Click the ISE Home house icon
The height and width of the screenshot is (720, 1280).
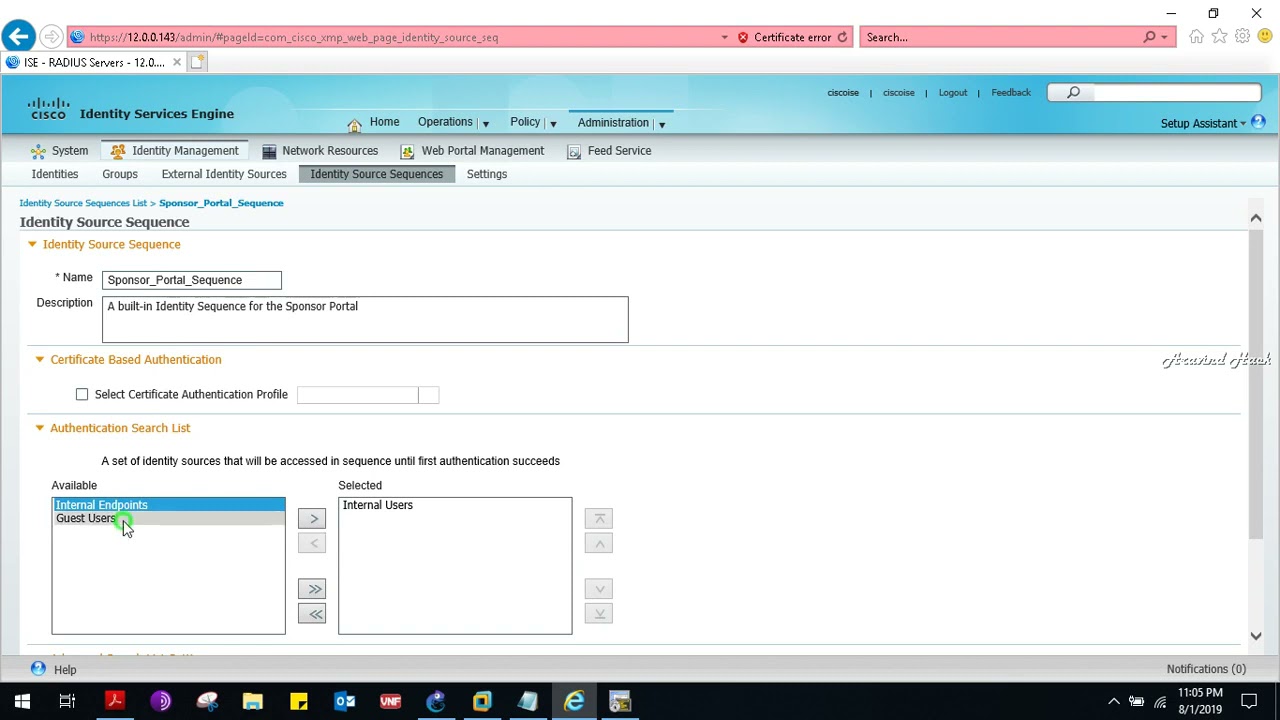click(x=354, y=124)
